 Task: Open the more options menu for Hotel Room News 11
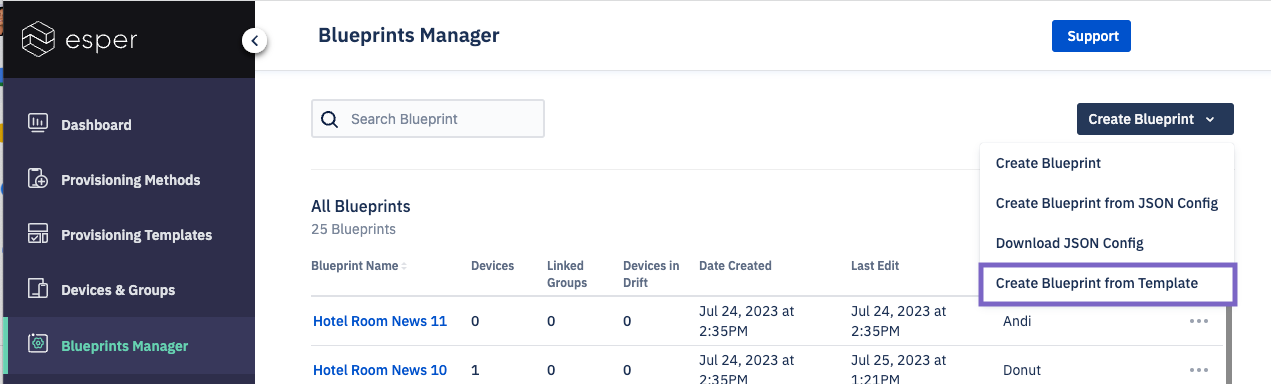click(x=1199, y=321)
